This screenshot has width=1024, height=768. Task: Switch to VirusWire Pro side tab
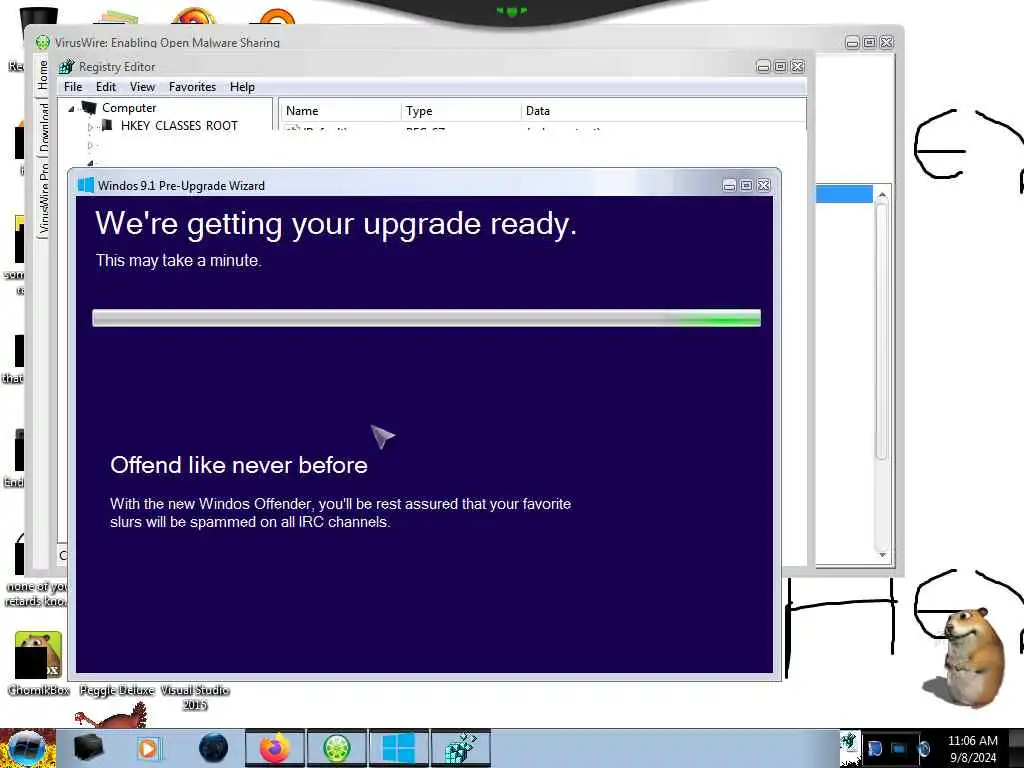(43, 196)
